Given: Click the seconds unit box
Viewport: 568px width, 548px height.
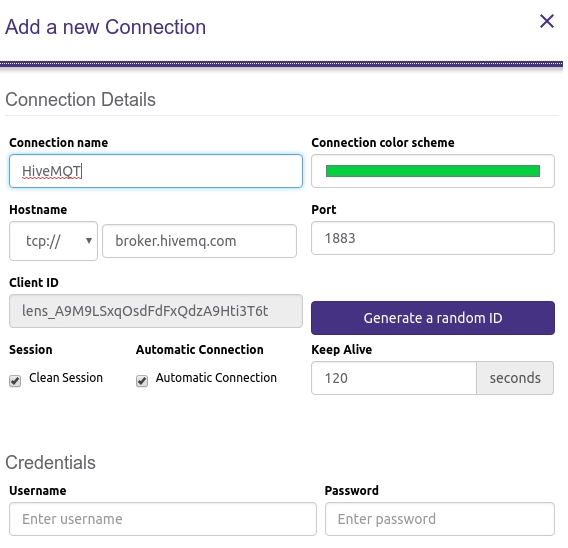Looking at the screenshot, I should tap(515, 378).
